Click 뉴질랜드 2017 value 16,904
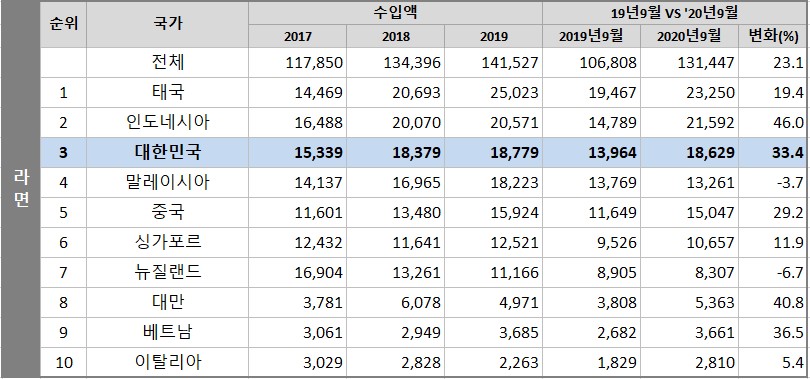This screenshot has width=810, height=379. (318, 273)
